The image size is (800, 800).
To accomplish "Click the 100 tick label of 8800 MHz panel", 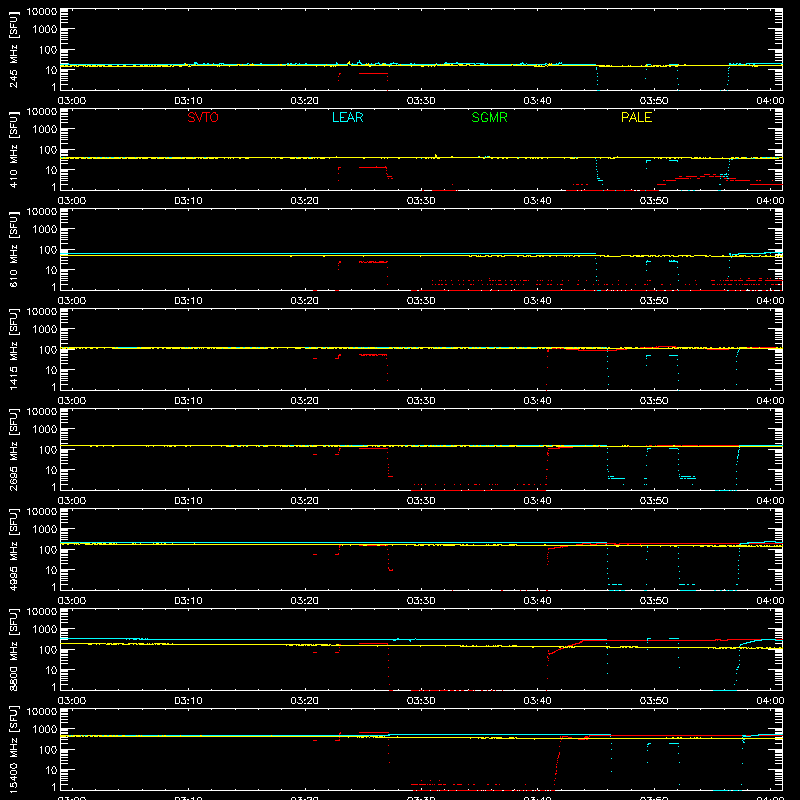I will pos(48,650).
